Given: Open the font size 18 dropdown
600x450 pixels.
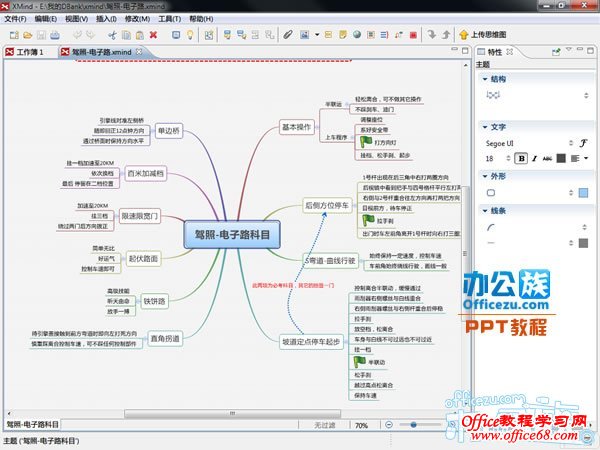Looking at the screenshot, I should coord(508,158).
